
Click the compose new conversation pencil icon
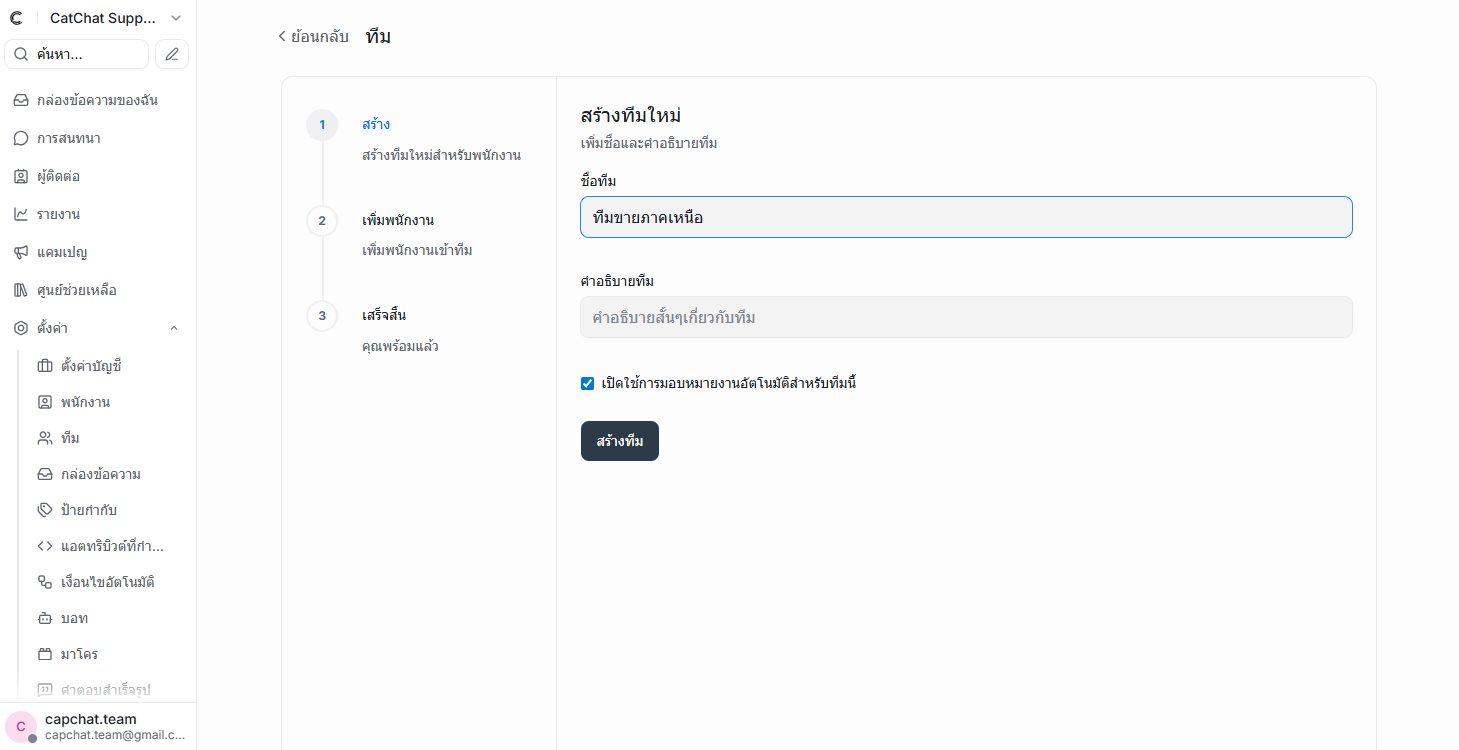point(172,54)
